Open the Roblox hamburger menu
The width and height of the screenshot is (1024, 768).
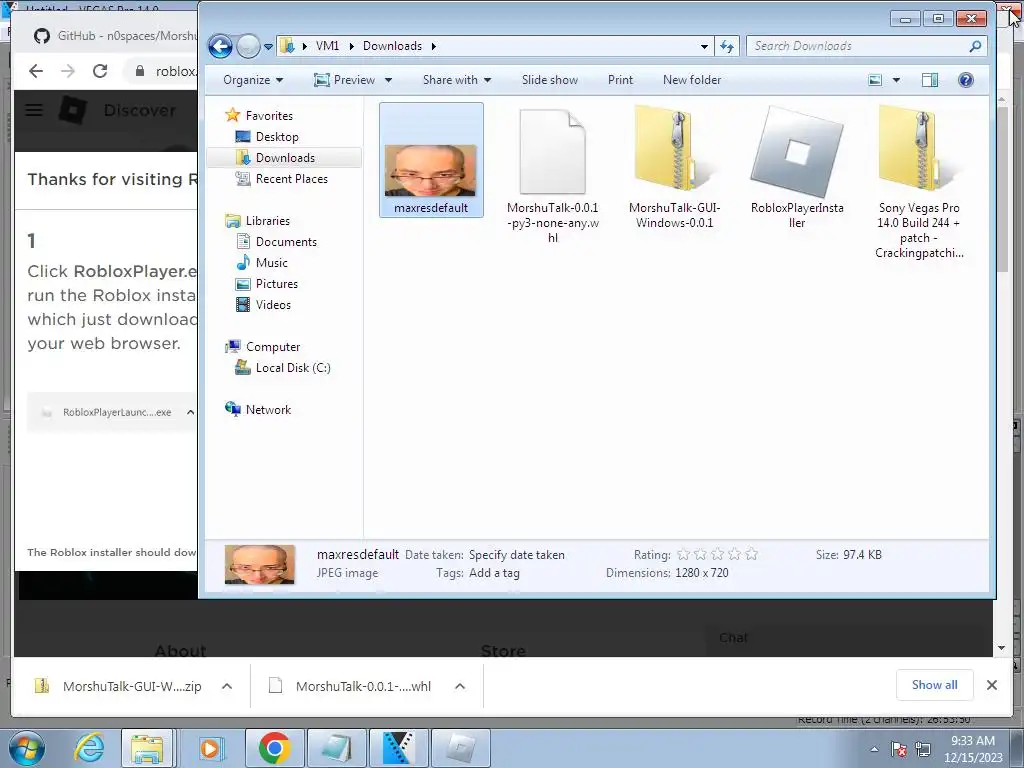click(x=34, y=110)
